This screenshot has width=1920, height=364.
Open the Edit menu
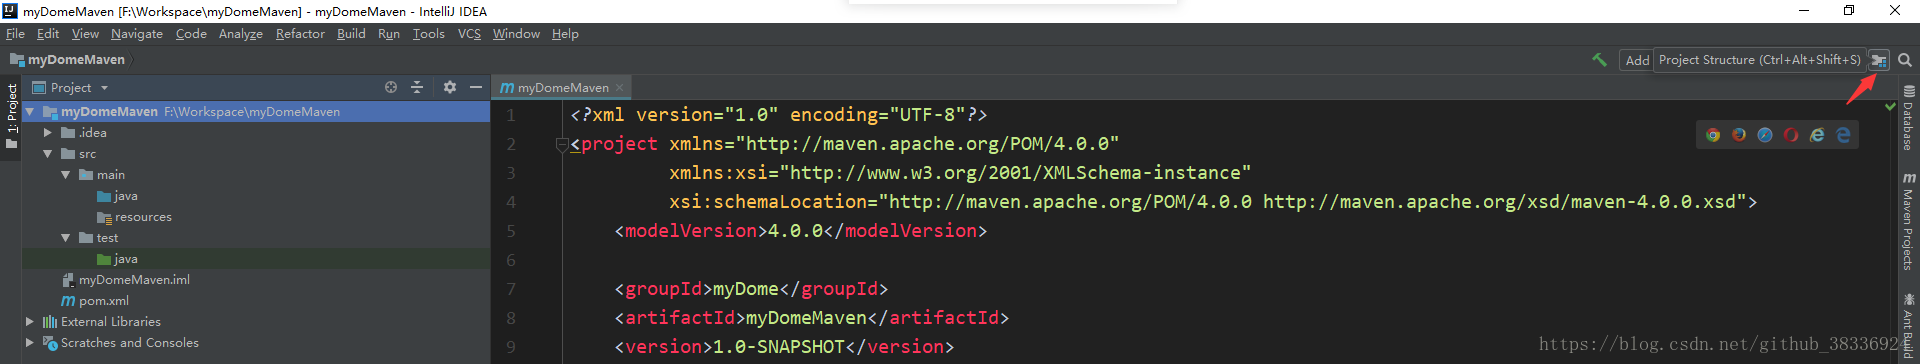pos(48,34)
